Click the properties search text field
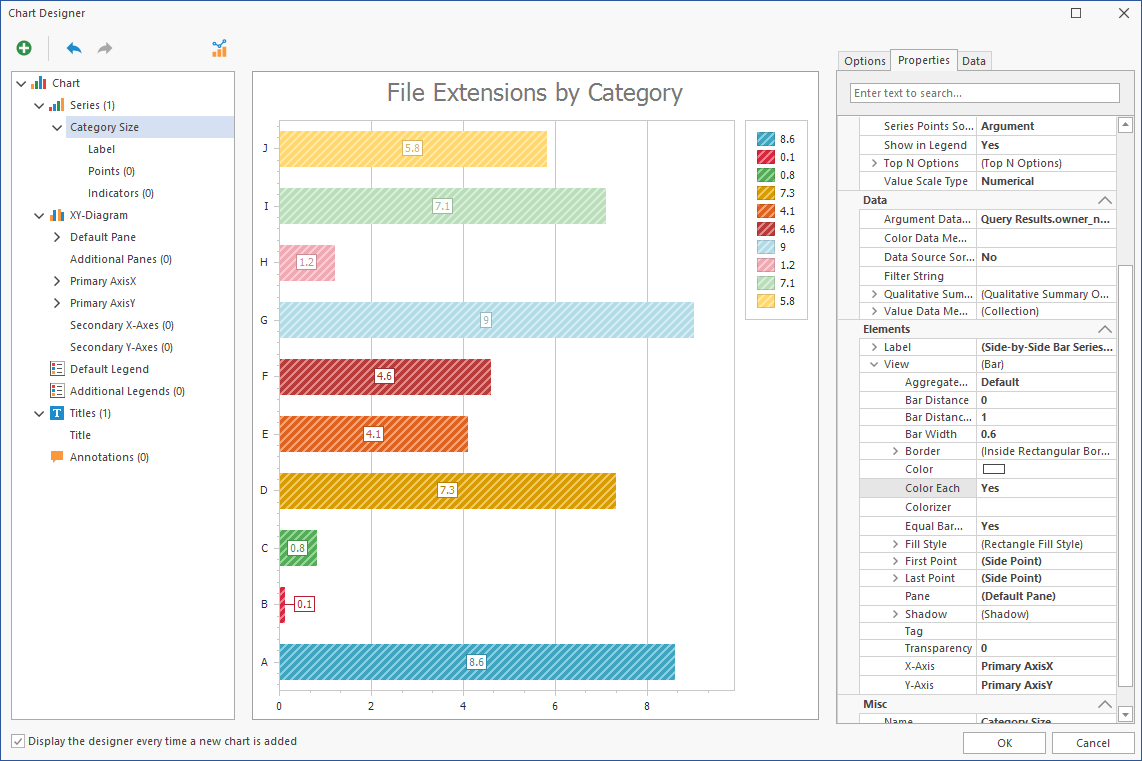The image size is (1142, 761). pyautogui.click(x=984, y=93)
